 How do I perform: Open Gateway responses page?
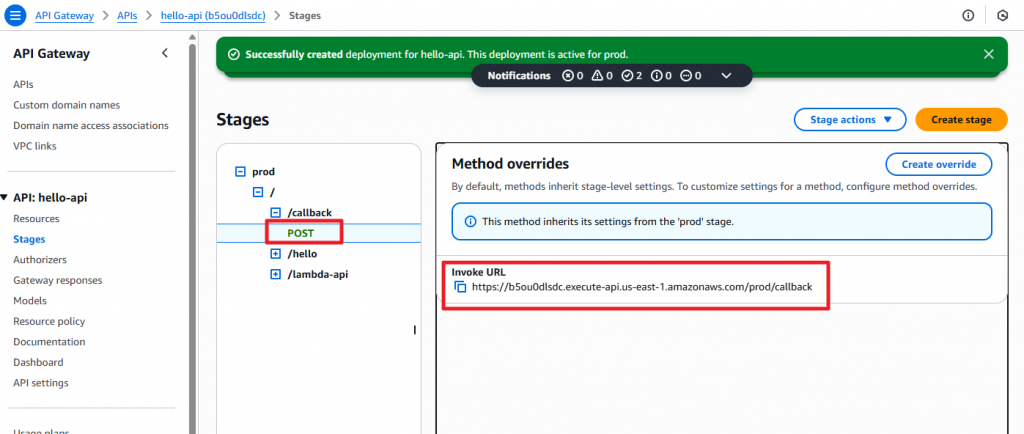pyautogui.click(x=57, y=280)
